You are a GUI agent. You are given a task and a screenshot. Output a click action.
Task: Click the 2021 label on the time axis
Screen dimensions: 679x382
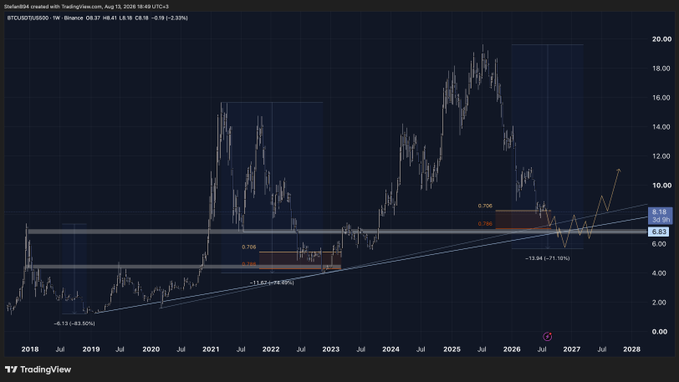click(211, 349)
